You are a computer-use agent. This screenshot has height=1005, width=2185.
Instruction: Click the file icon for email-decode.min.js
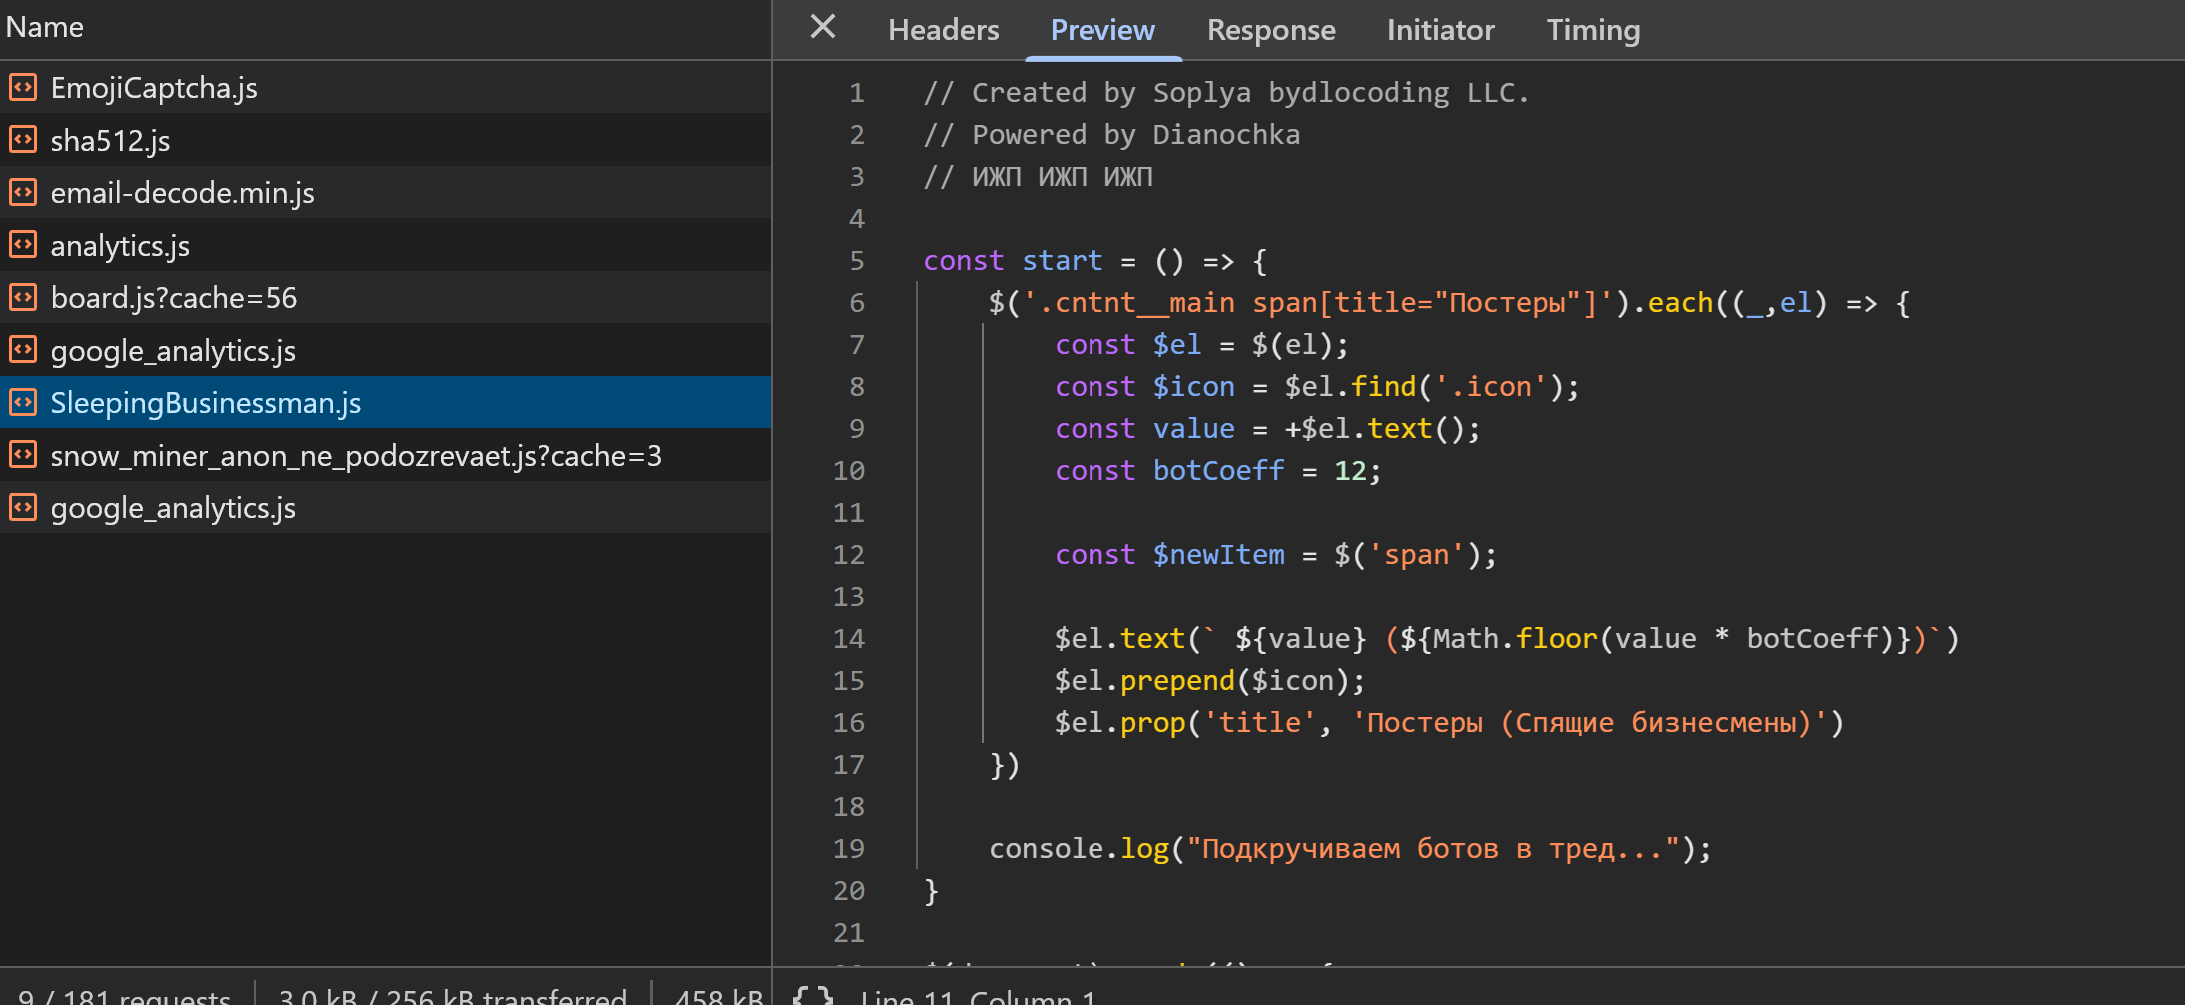[x=23, y=192]
